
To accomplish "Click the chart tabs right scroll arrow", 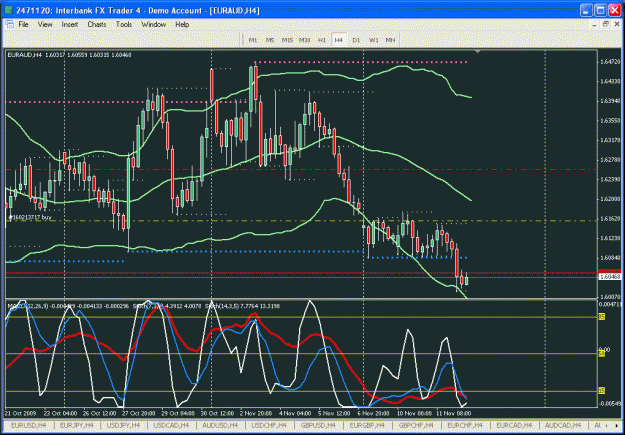I will (616, 425).
